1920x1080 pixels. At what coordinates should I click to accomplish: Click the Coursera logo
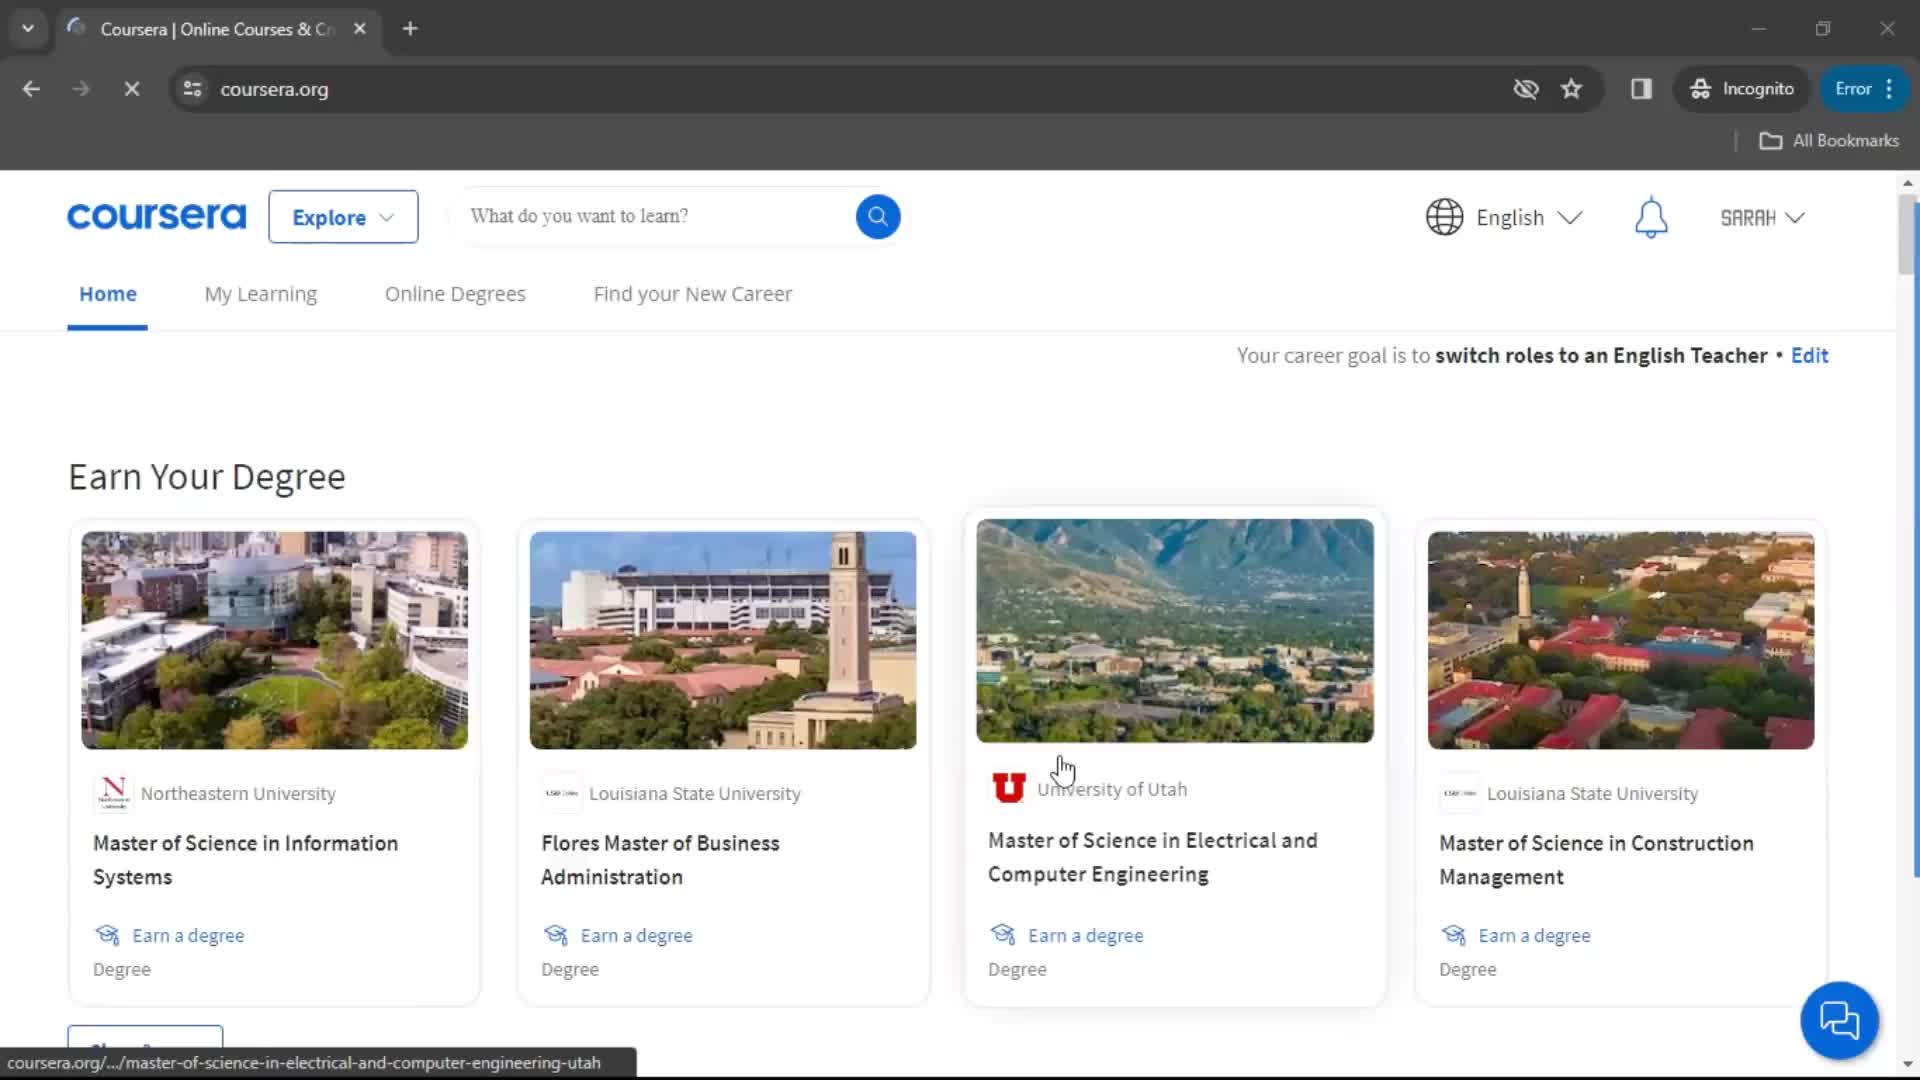tap(156, 216)
